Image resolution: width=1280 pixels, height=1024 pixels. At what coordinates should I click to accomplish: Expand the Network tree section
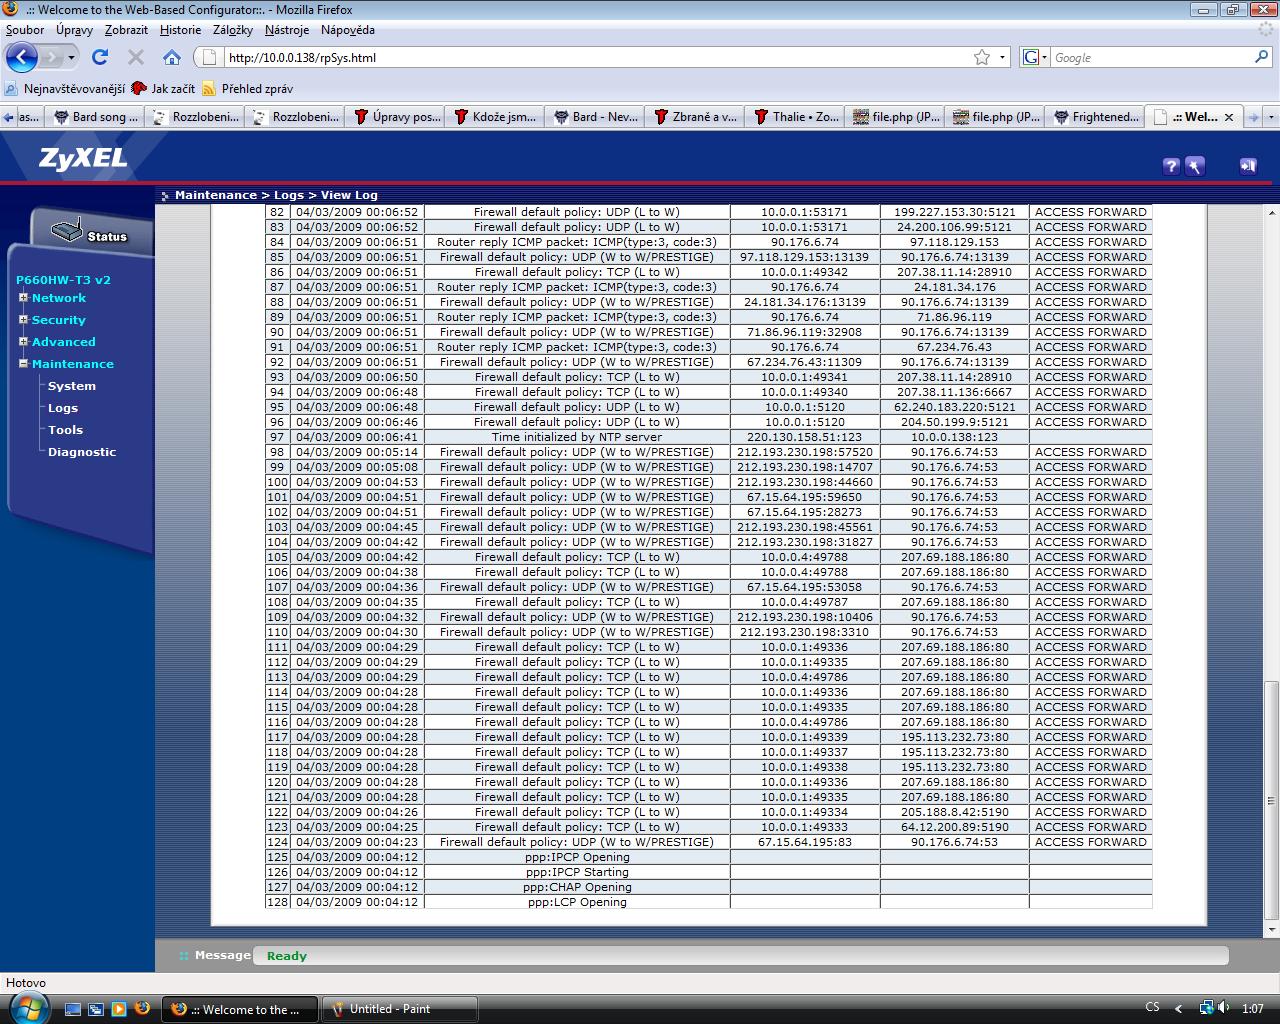pyautogui.click(x=23, y=298)
